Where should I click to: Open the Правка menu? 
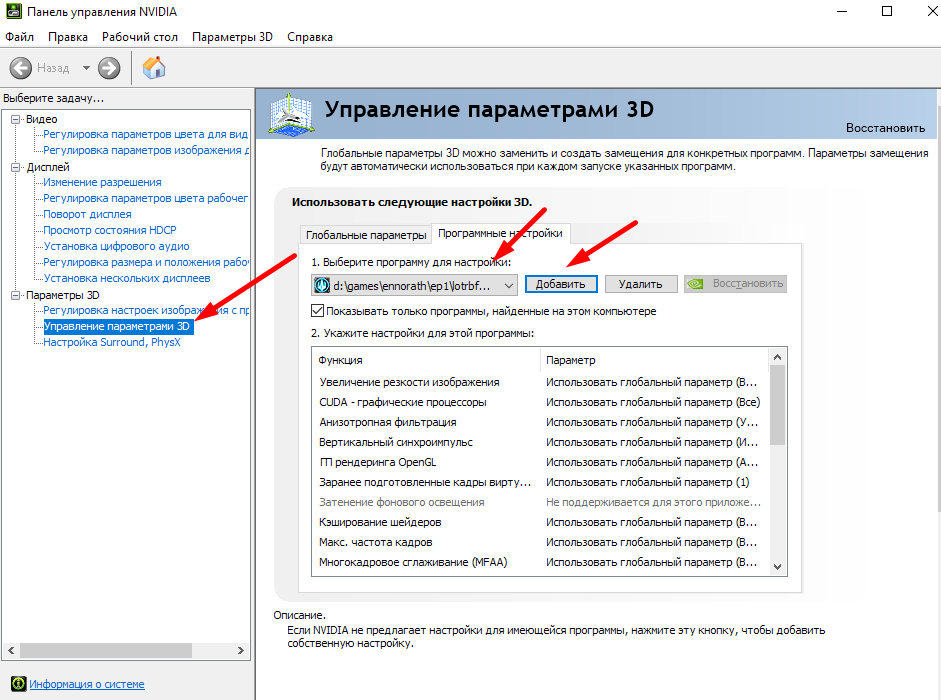click(x=68, y=37)
